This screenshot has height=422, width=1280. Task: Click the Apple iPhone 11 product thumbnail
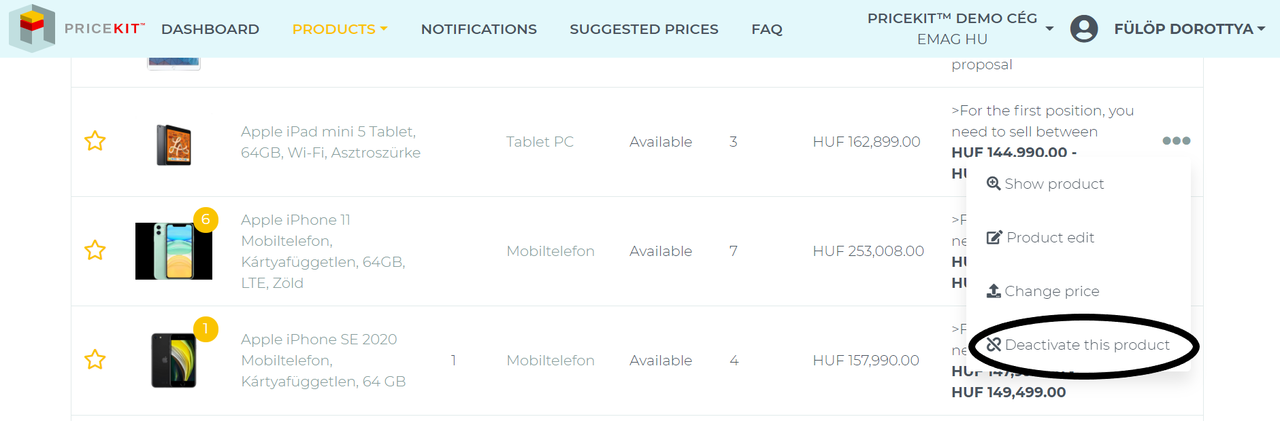173,251
